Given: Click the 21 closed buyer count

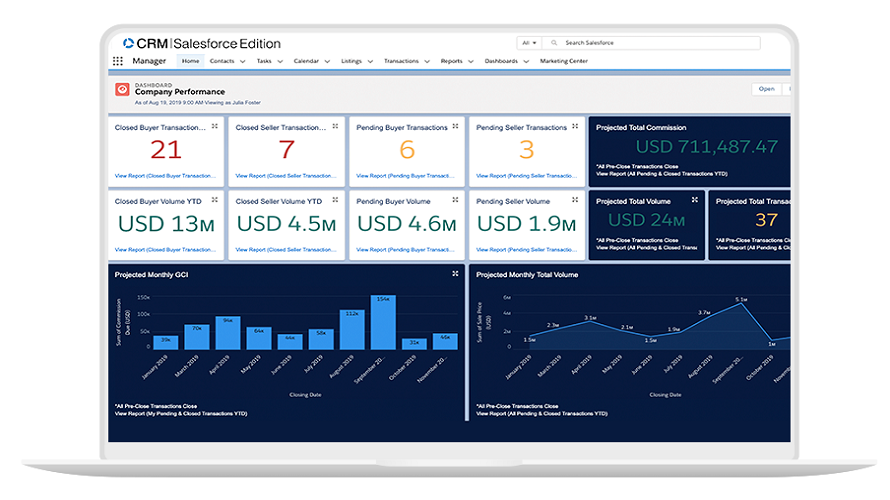Looking at the screenshot, I should [166, 150].
